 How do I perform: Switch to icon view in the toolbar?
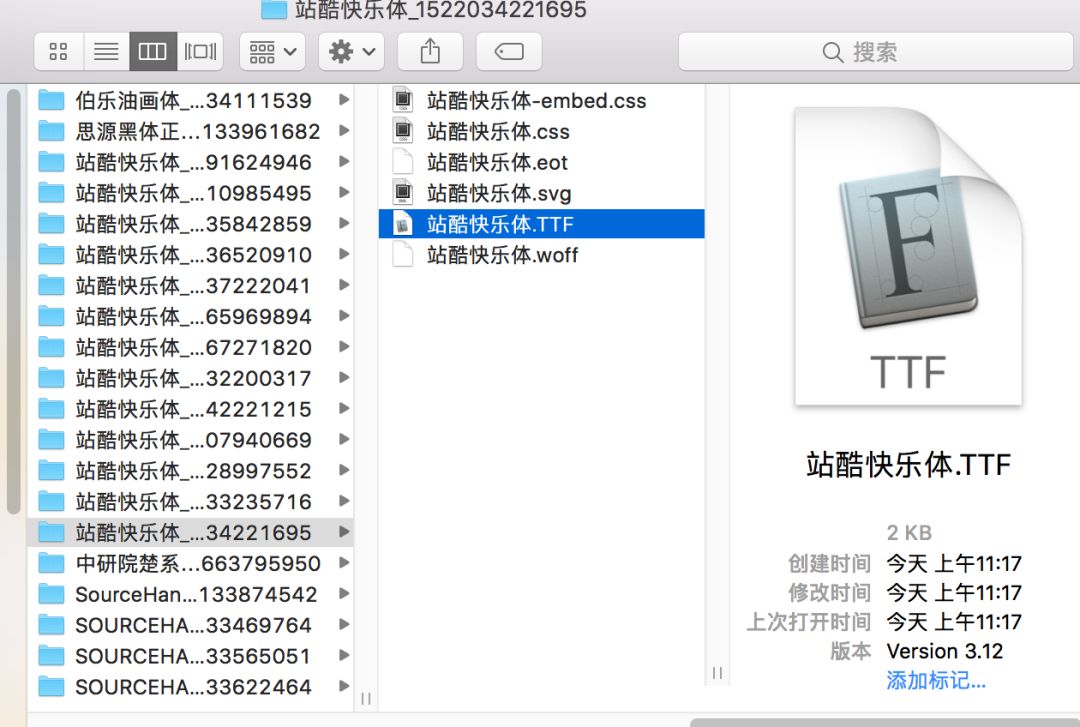pos(59,52)
